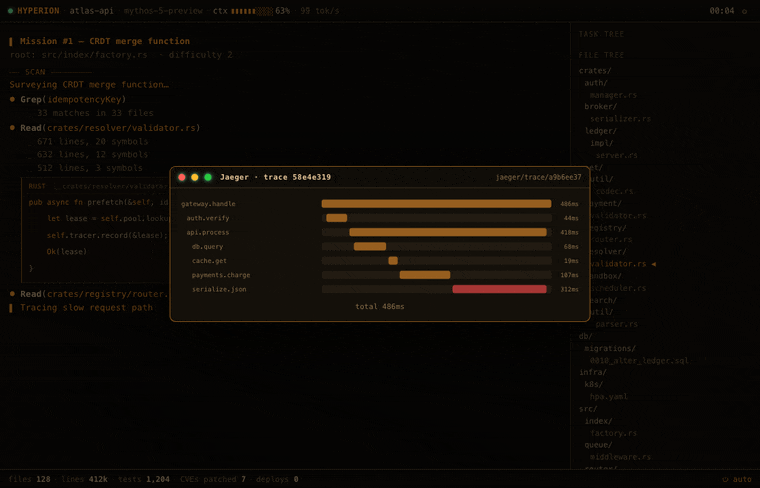Minimize the Jaeger window with the yellow button

[195, 177]
